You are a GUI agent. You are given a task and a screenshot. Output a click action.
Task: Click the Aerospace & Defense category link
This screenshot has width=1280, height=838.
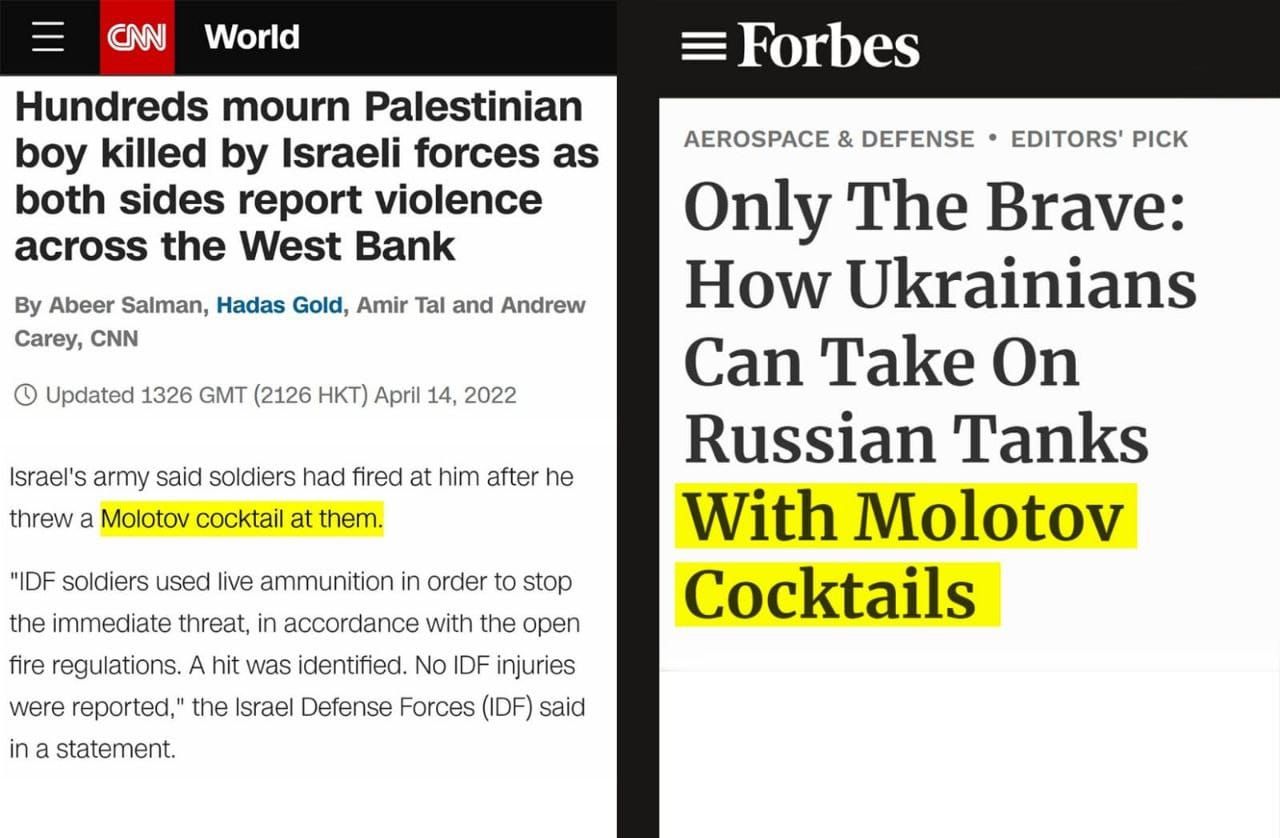coord(828,139)
